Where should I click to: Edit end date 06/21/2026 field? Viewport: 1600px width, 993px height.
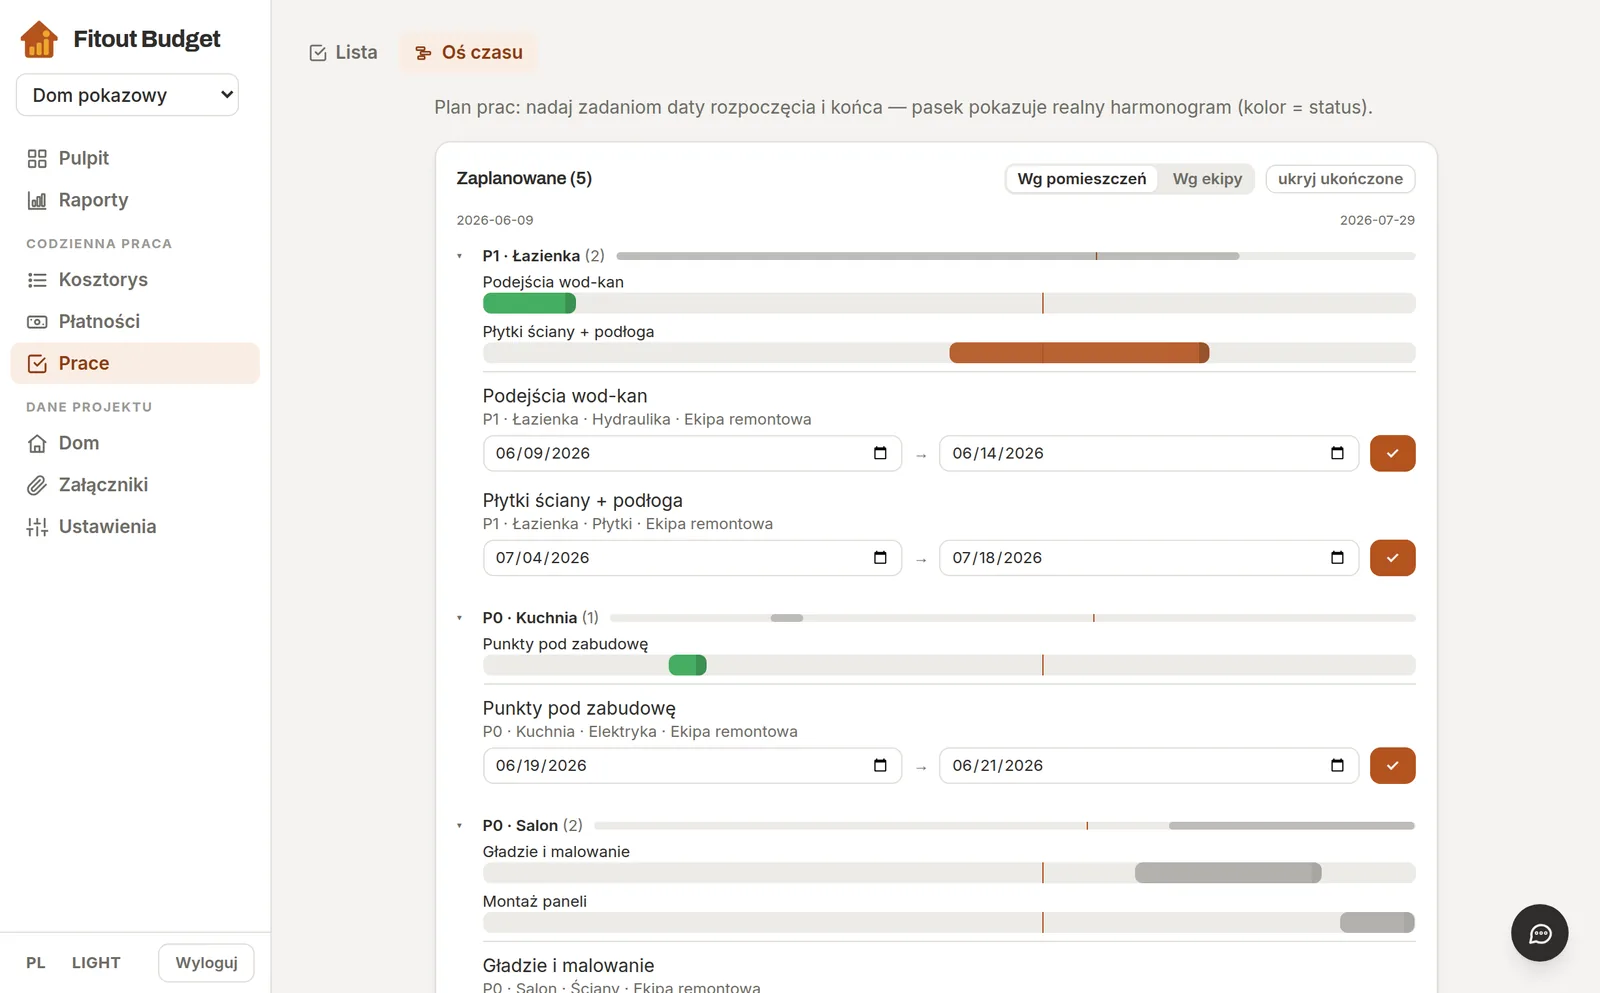[x=1149, y=766]
